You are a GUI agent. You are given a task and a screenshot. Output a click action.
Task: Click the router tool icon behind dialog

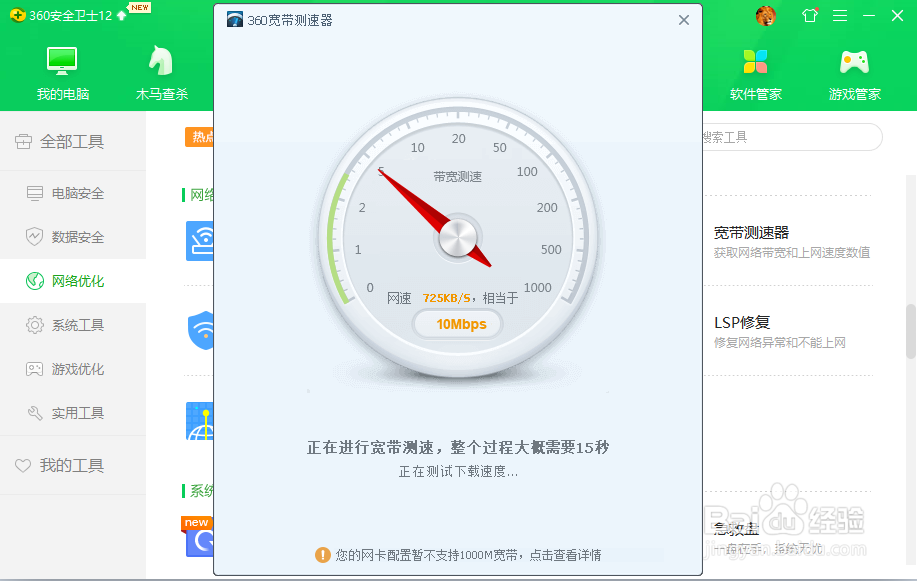click(x=199, y=240)
